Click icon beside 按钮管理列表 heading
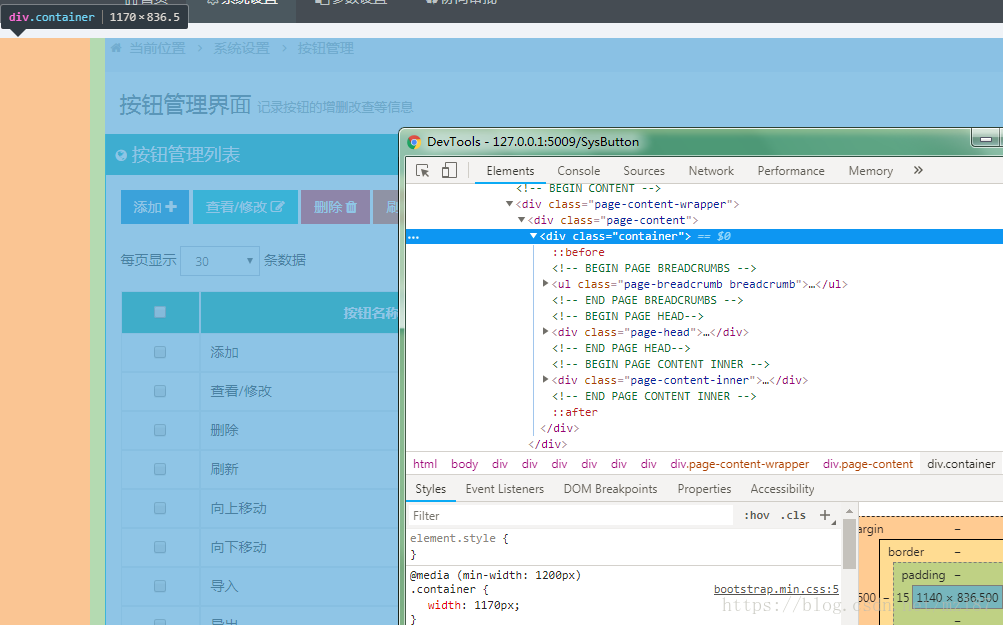Screen dimensions: 1003x625 click(x=121, y=155)
